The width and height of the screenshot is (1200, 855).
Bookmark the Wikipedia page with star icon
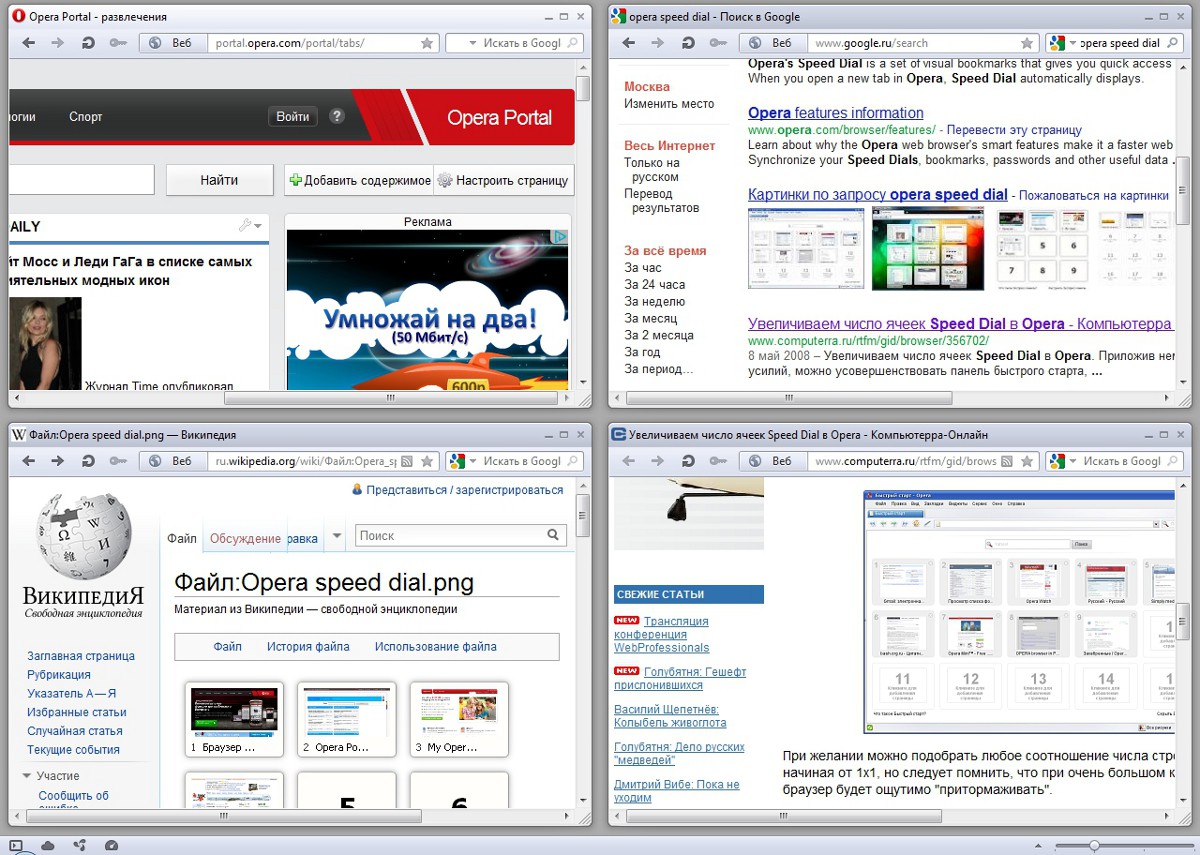[427, 461]
